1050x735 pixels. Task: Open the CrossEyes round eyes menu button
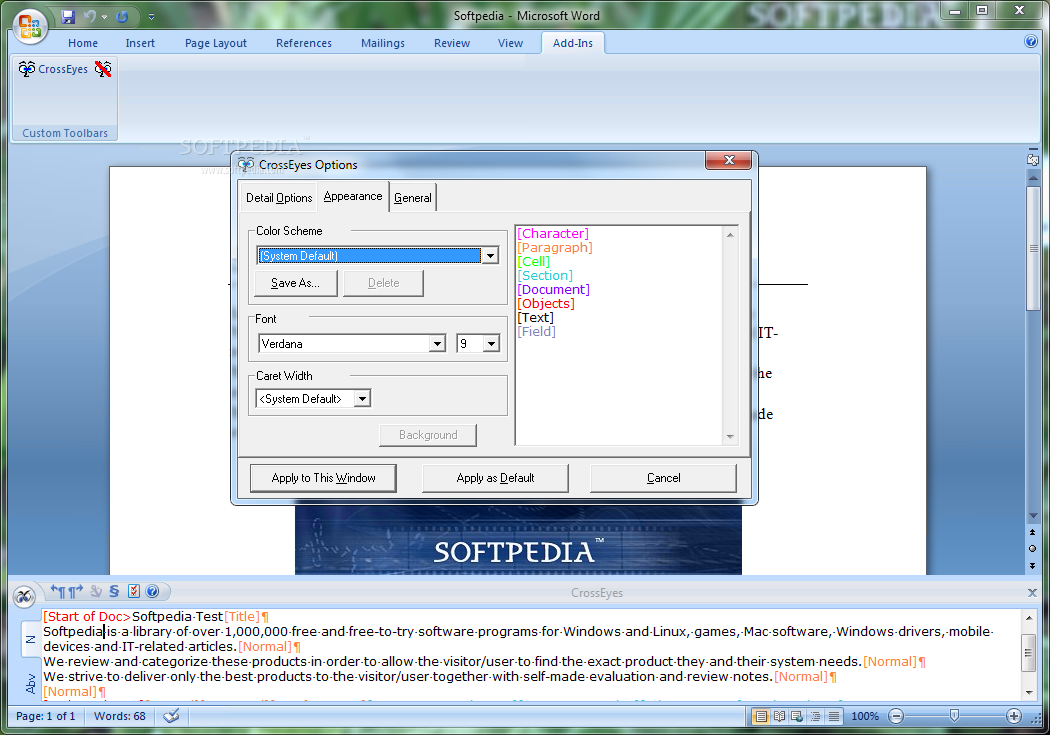(24, 596)
